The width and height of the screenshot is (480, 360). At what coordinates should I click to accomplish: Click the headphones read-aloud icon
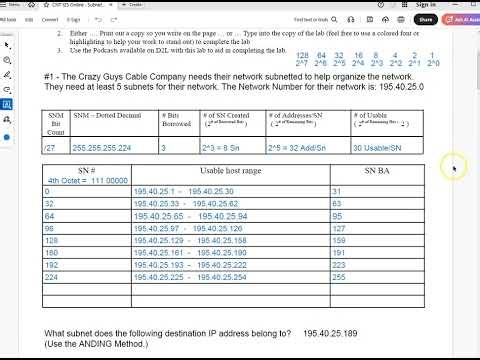[351, 20]
